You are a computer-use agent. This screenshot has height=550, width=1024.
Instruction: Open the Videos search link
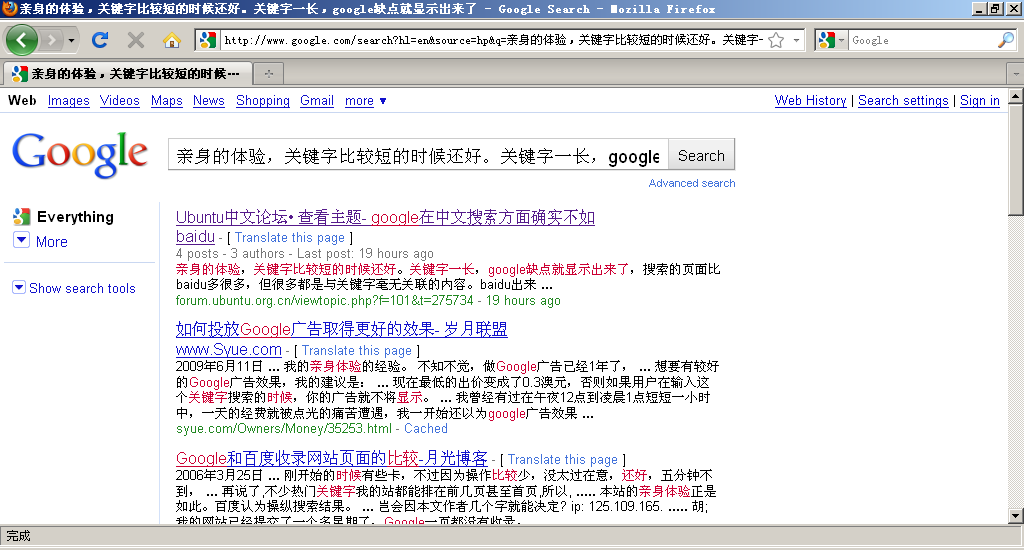[x=120, y=101]
